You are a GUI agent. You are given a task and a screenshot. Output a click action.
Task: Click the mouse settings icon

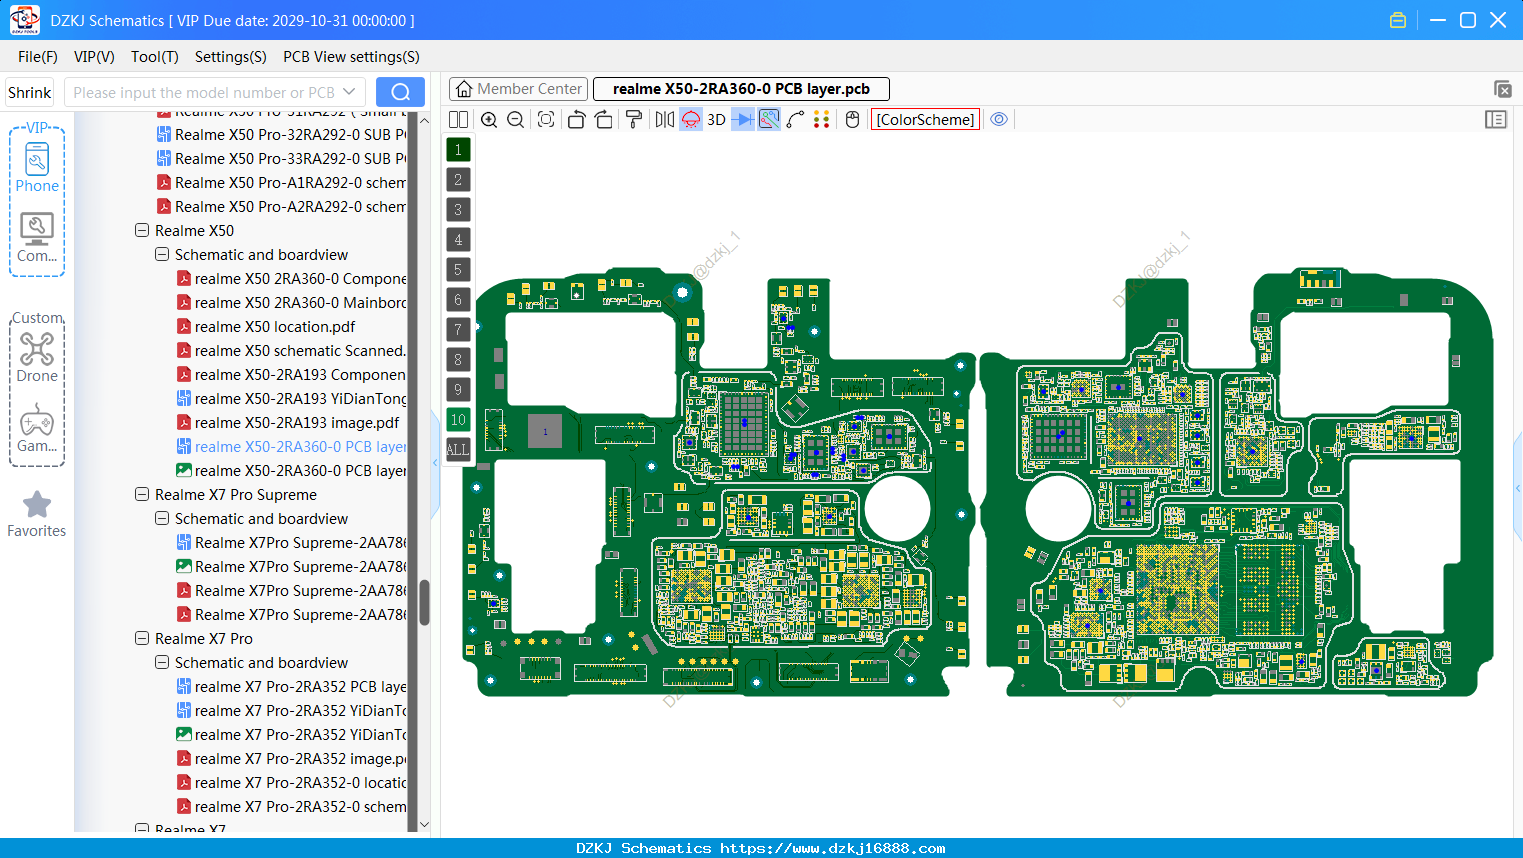pos(852,120)
